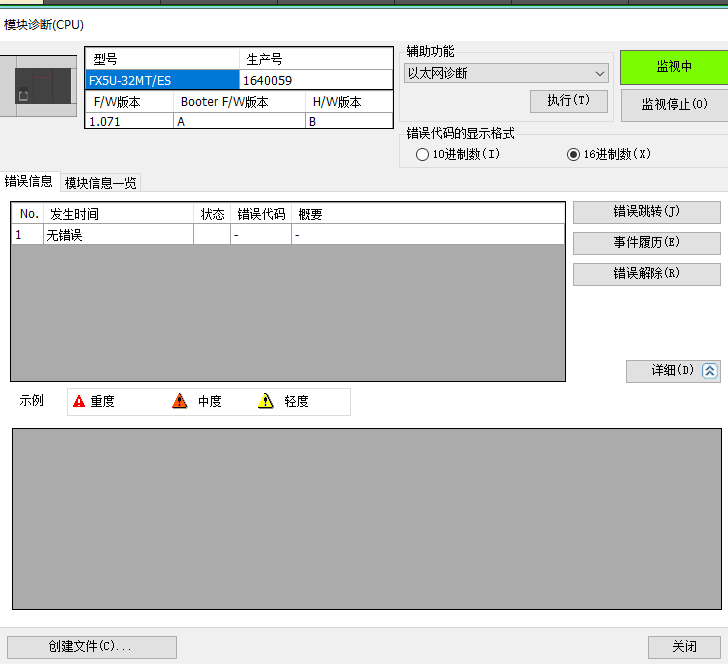Click the red major error (重度) icon

[79, 401]
